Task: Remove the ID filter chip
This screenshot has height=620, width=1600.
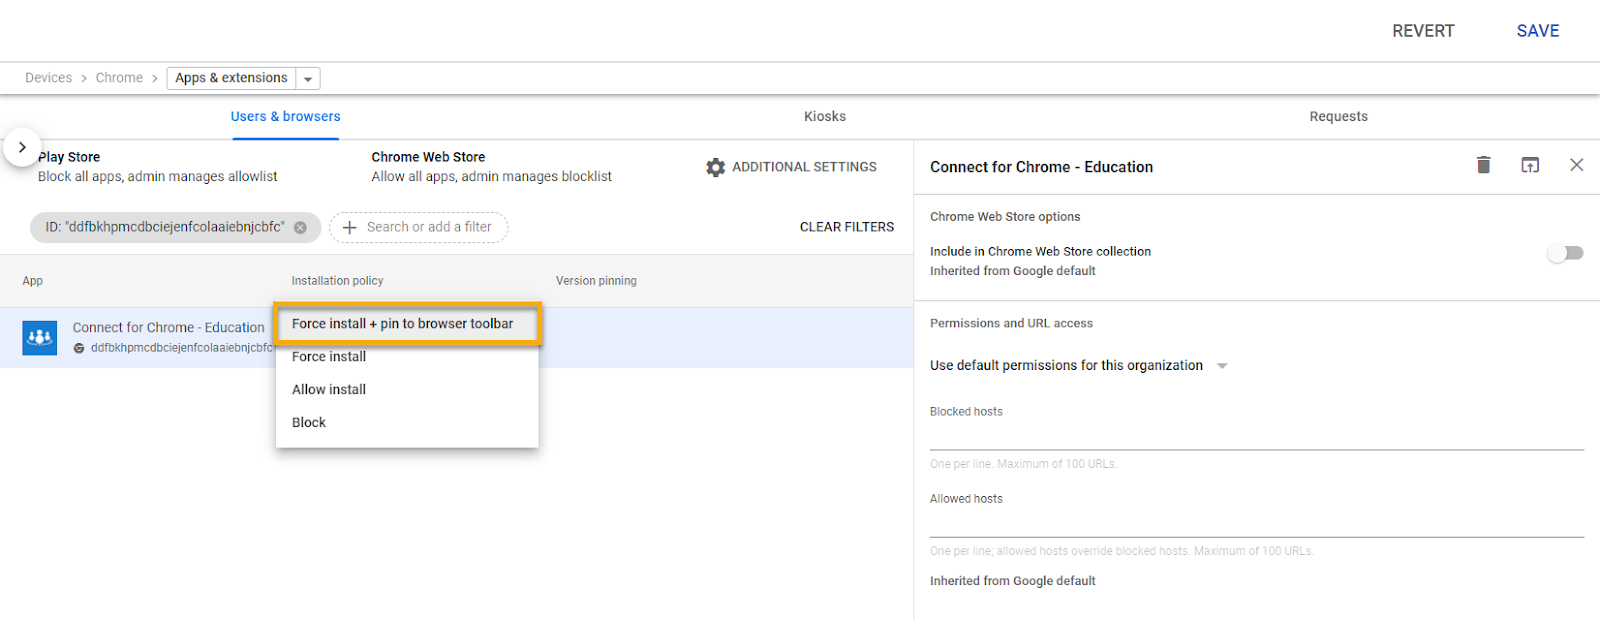Action: pyautogui.click(x=300, y=228)
